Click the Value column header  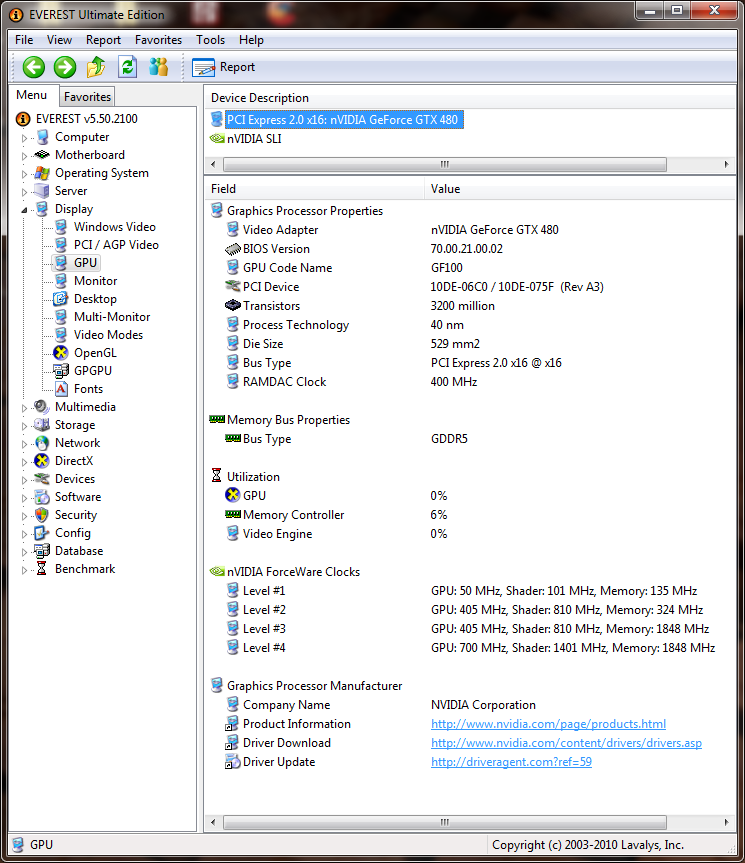[580, 189]
